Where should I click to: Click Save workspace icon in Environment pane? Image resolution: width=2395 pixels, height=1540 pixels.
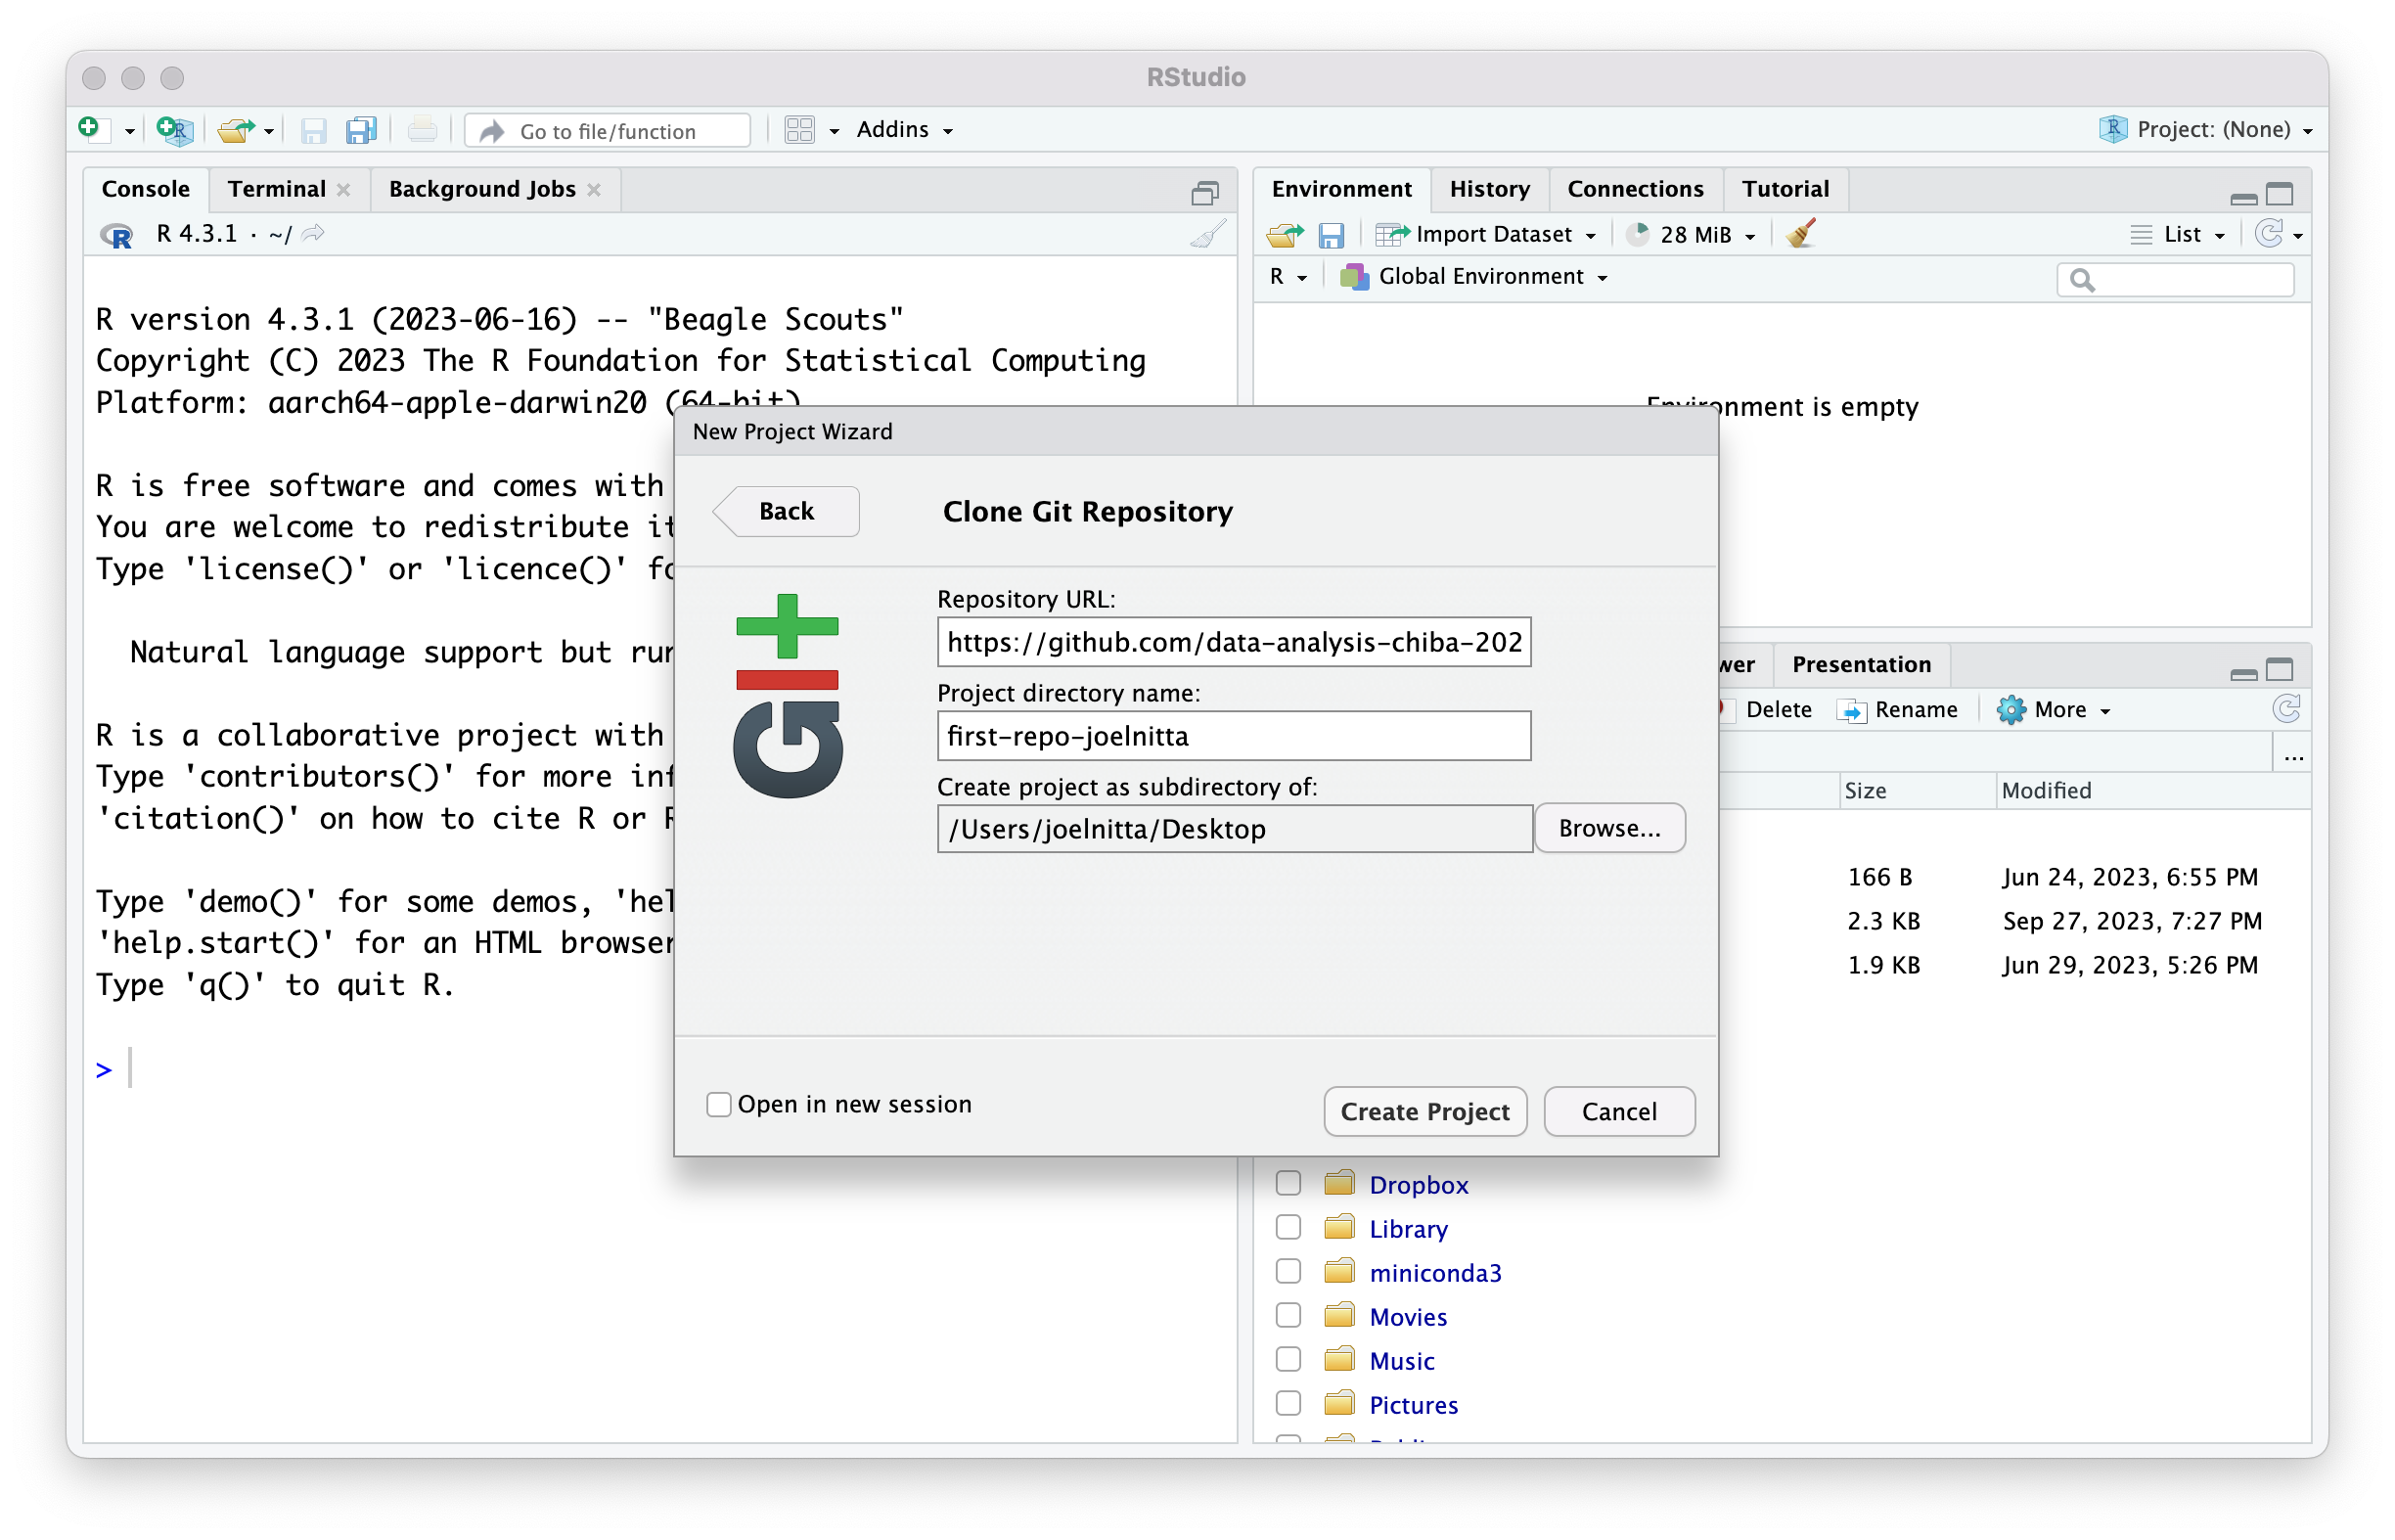(x=1331, y=234)
